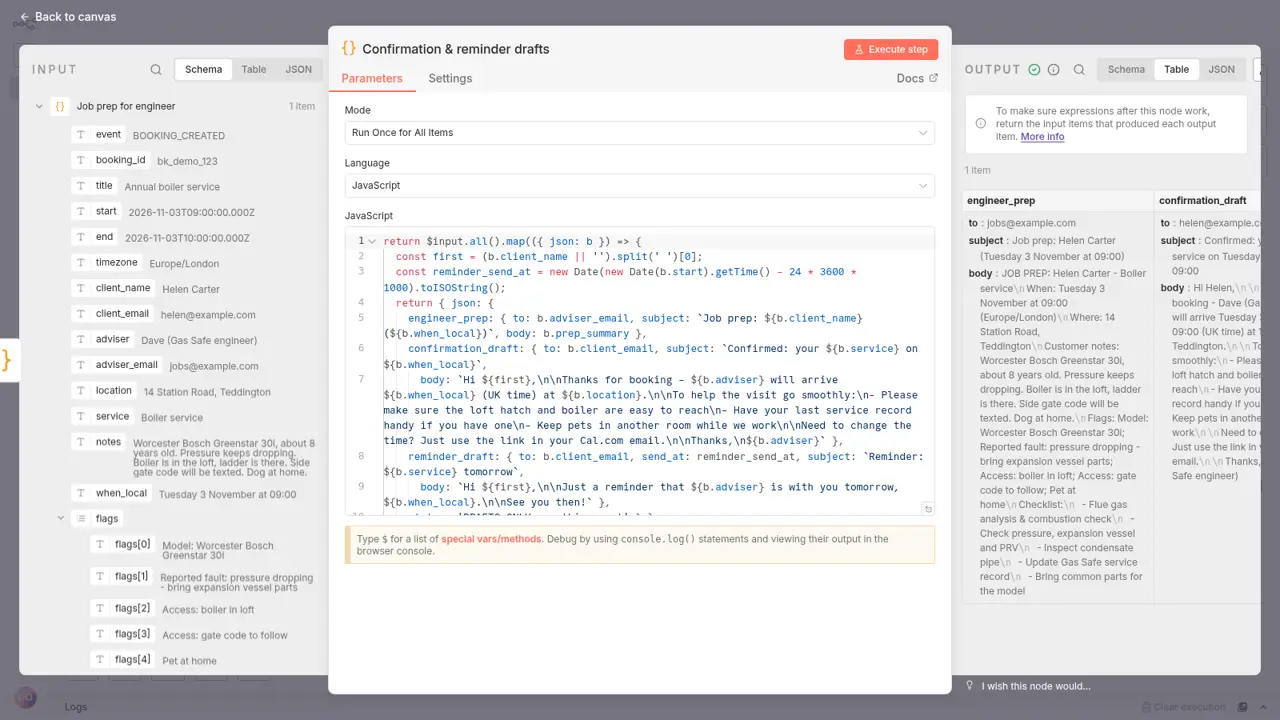Switch input view to Table
This screenshot has height=720, width=1280.
[x=254, y=70]
